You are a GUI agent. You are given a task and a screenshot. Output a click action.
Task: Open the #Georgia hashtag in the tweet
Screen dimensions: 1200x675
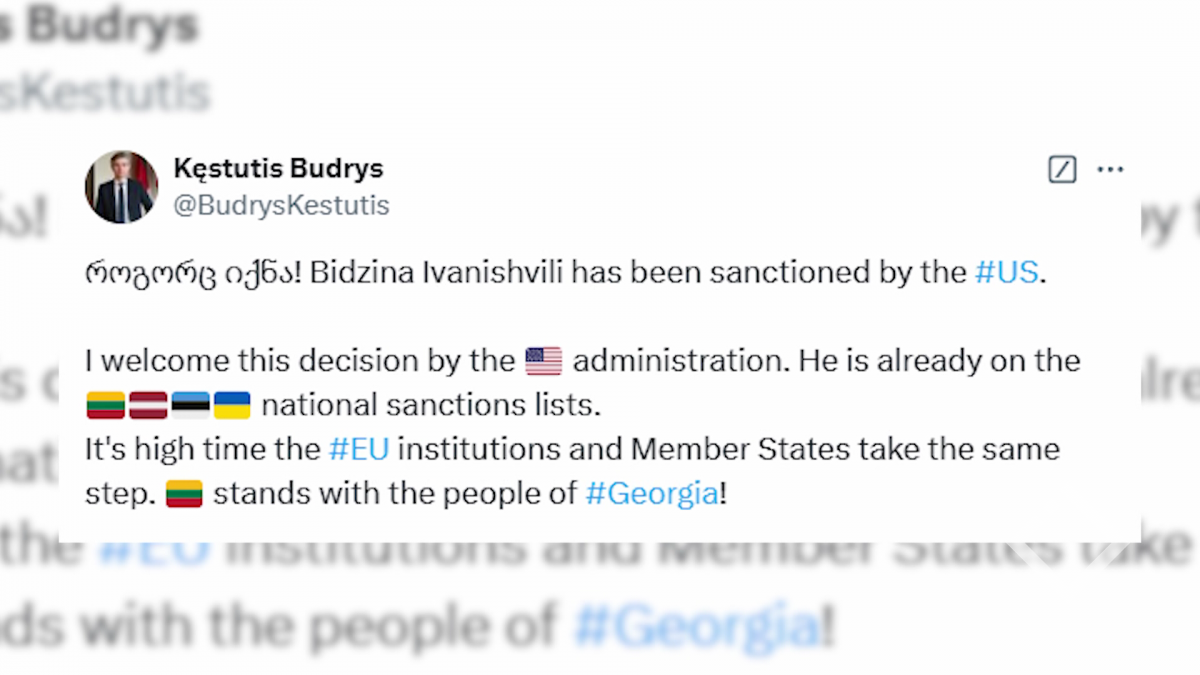[x=651, y=493]
